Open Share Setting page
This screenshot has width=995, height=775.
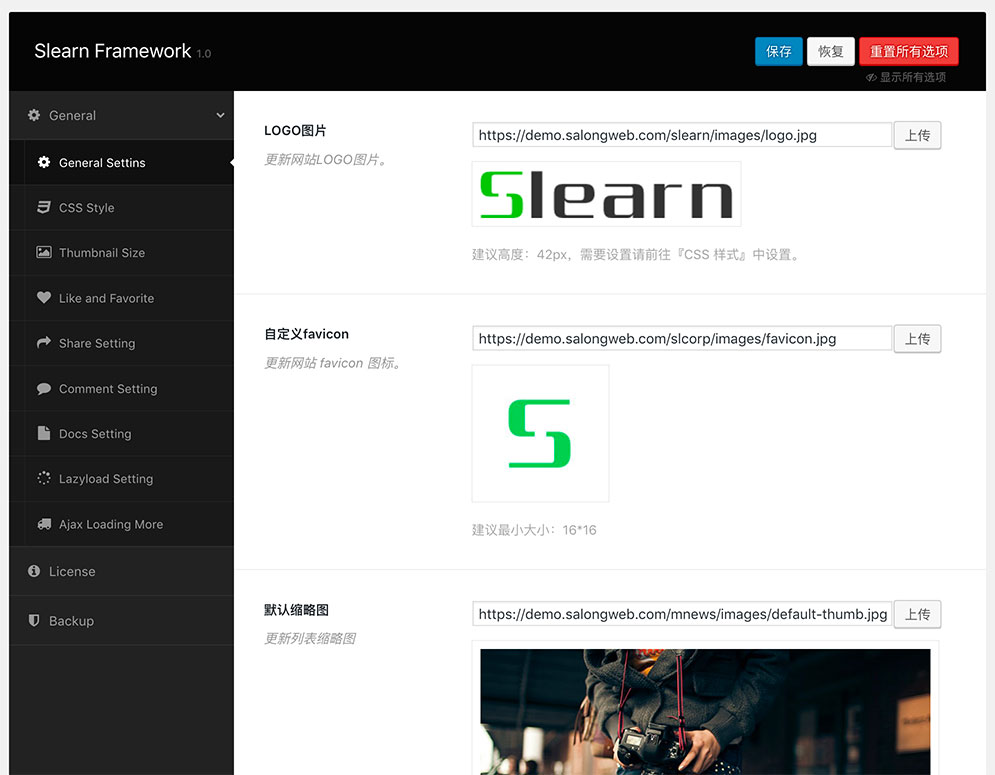(x=121, y=343)
